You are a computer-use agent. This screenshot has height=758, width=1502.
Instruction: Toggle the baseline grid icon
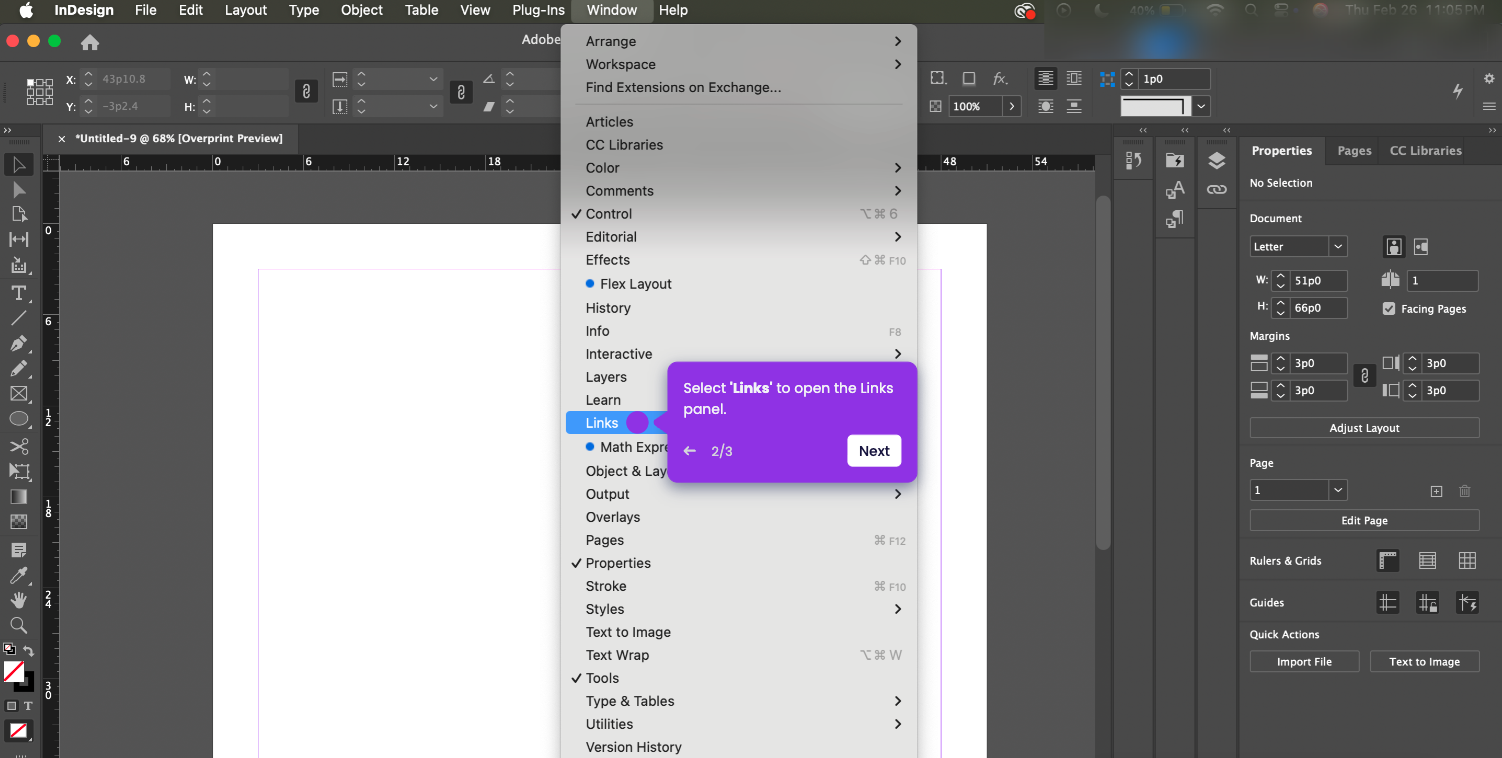pos(1427,561)
